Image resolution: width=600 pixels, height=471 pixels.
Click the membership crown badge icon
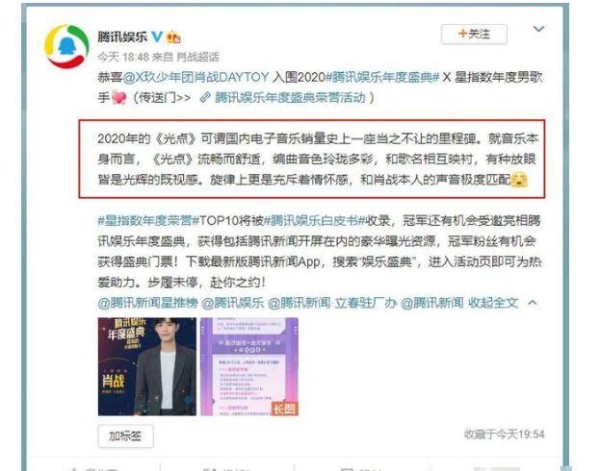tap(173, 37)
